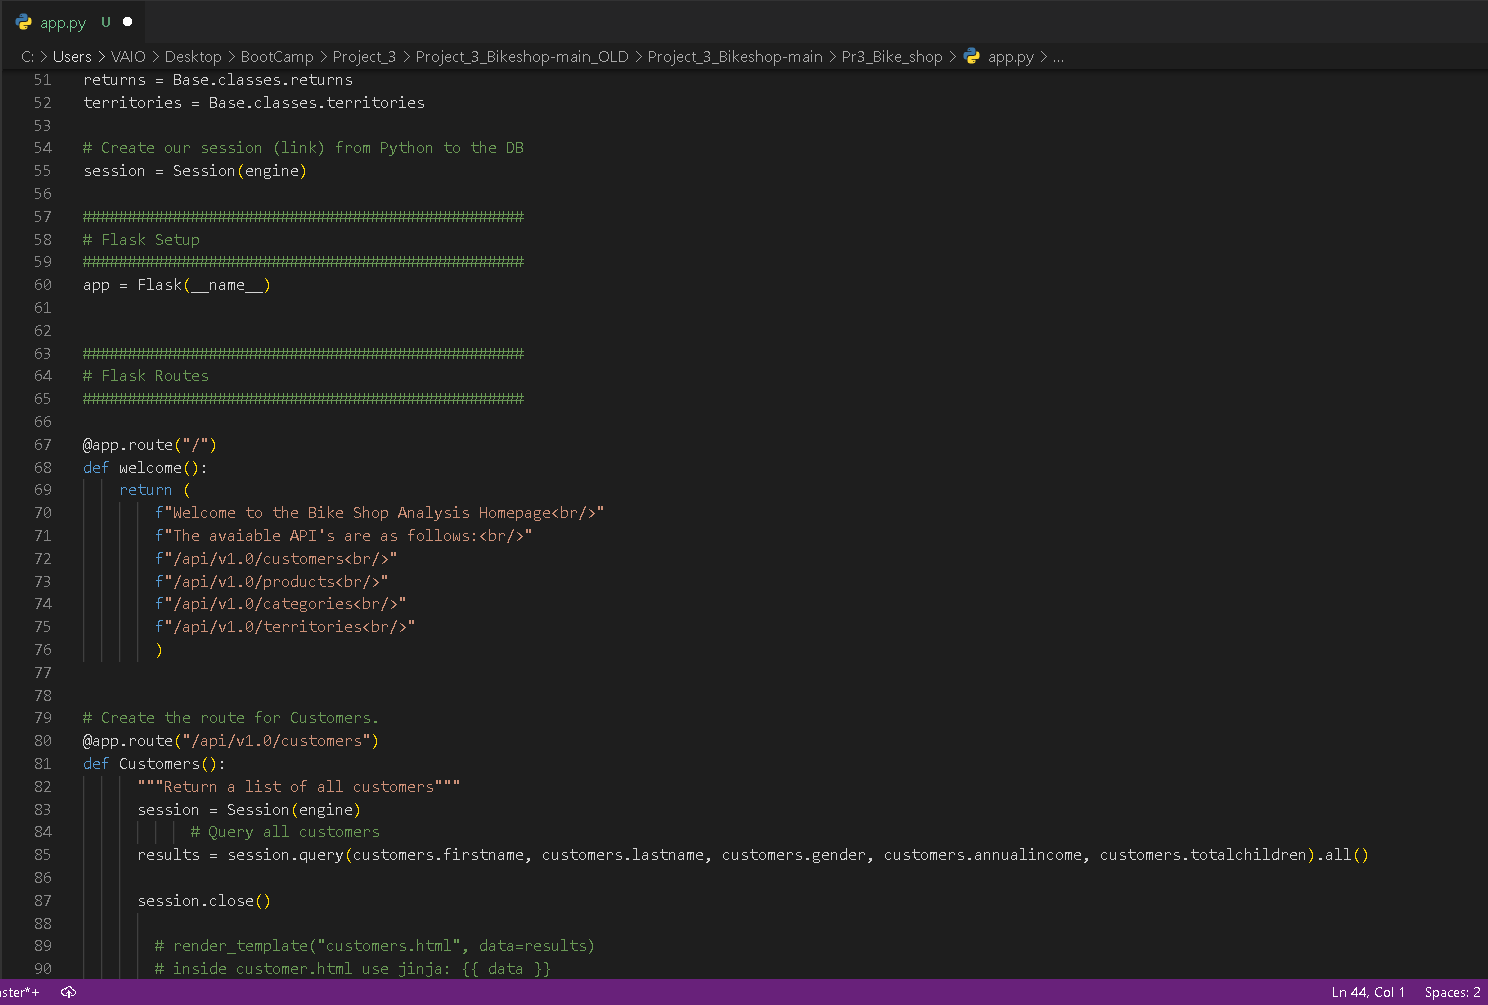This screenshot has height=1005, width=1488.
Task: Open Project_3_Bikeshop-main_OLD breadcrumb
Action: tap(522, 57)
